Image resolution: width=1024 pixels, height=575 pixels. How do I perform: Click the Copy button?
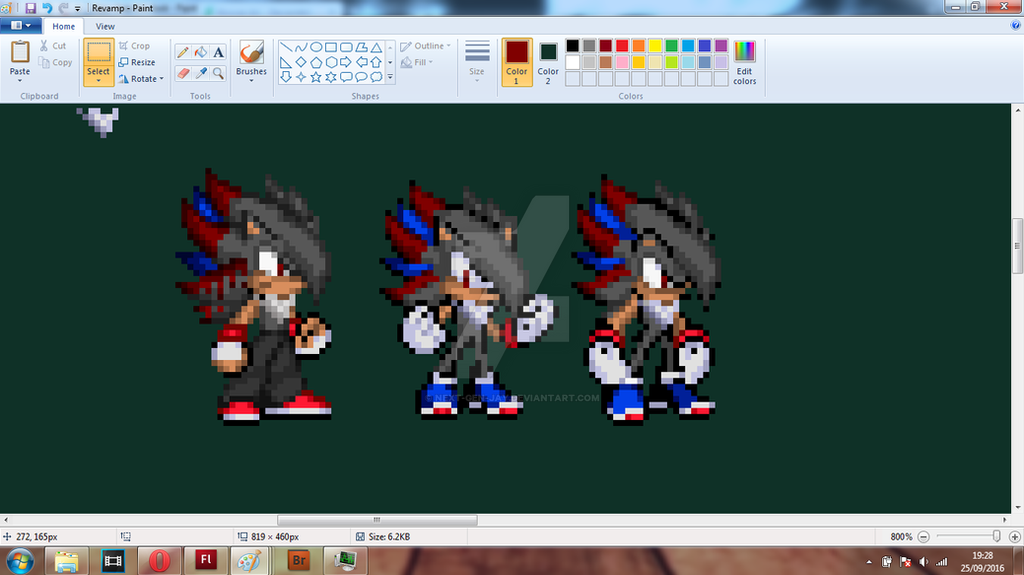tap(55, 62)
